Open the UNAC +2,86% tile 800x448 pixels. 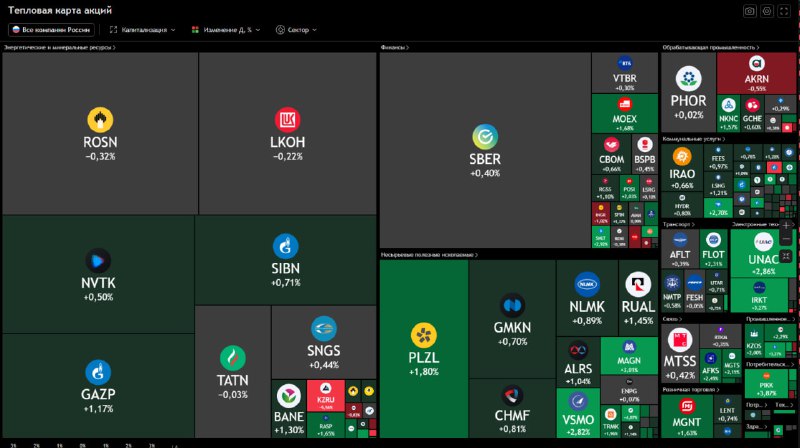pyautogui.click(x=763, y=254)
